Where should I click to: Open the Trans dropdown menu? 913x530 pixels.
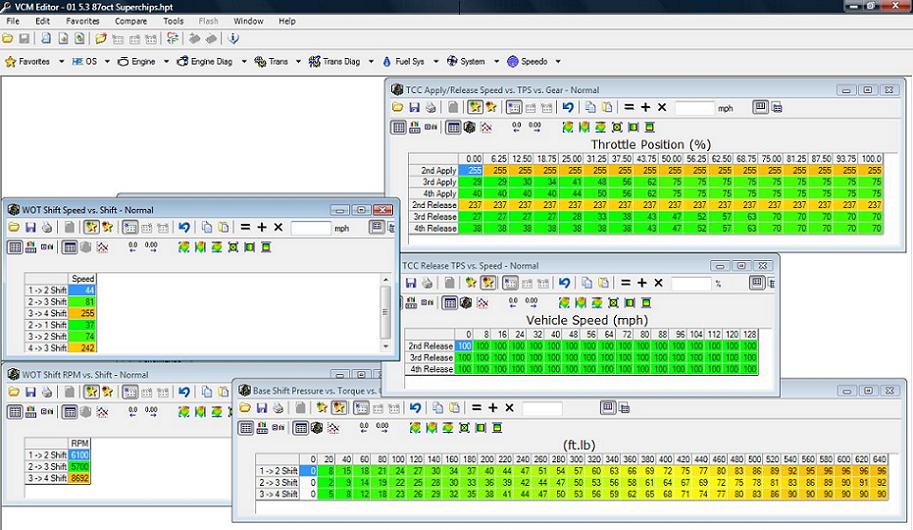[x=299, y=62]
